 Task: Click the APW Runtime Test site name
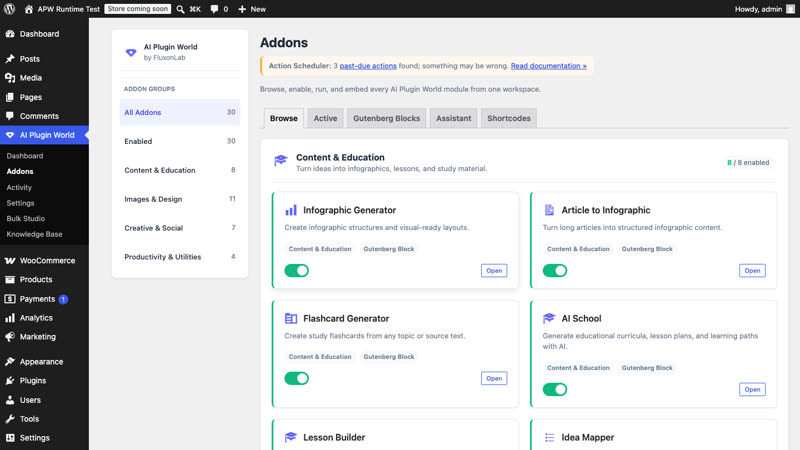68,9
